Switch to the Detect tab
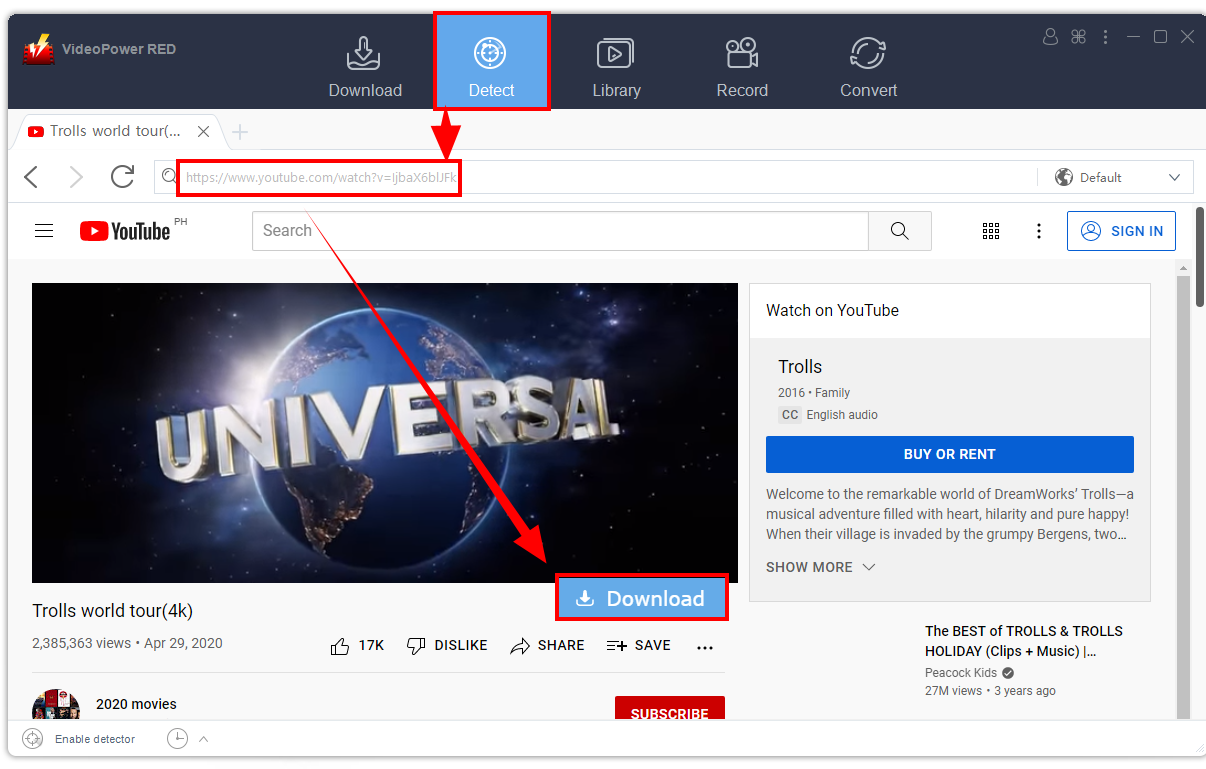Image resolution: width=1206 pixels, height=769 pixels. click(x=491, y=62)
